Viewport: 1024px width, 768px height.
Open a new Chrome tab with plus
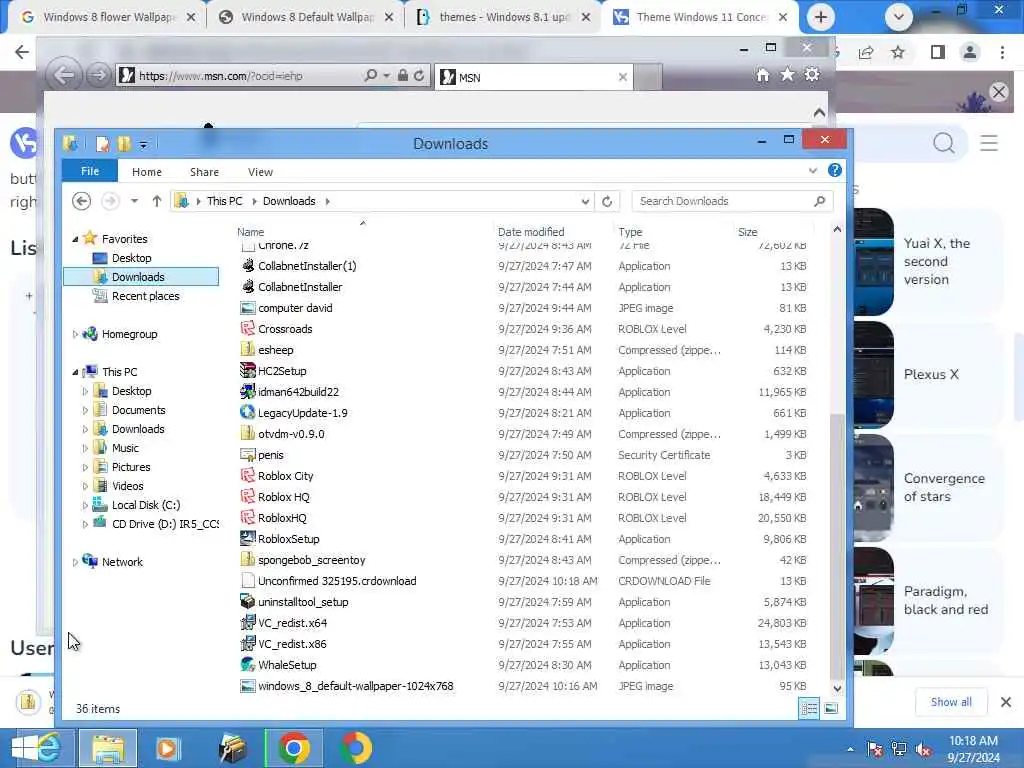coord(821,17)
